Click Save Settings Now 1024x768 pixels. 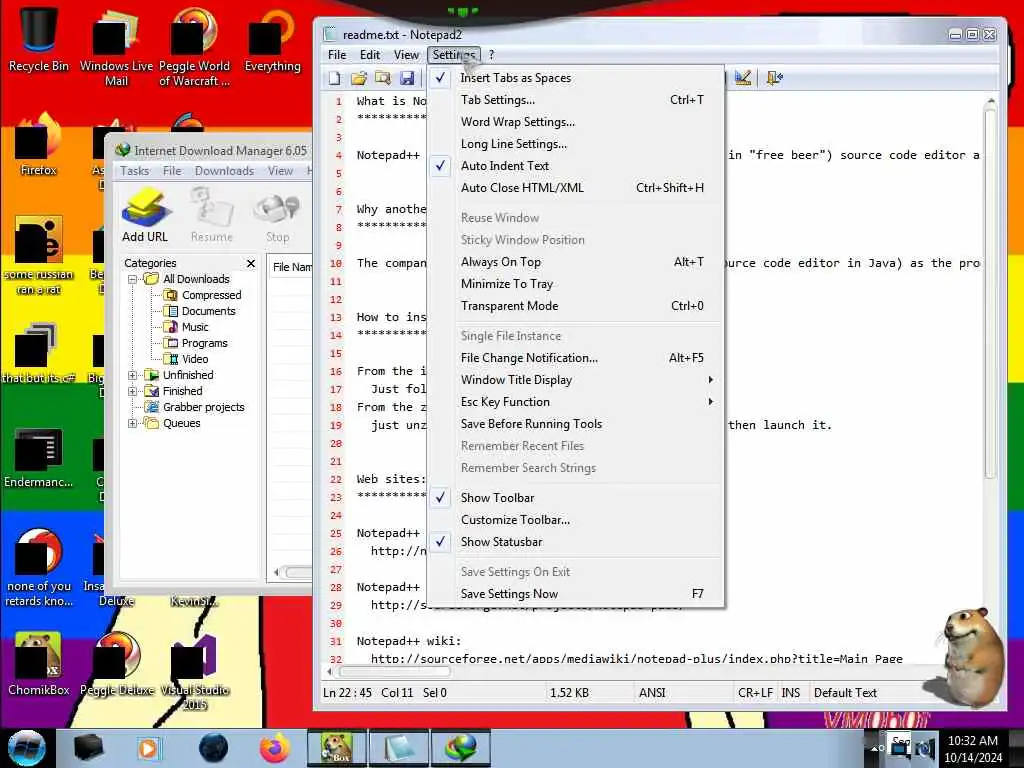[575, 594]
